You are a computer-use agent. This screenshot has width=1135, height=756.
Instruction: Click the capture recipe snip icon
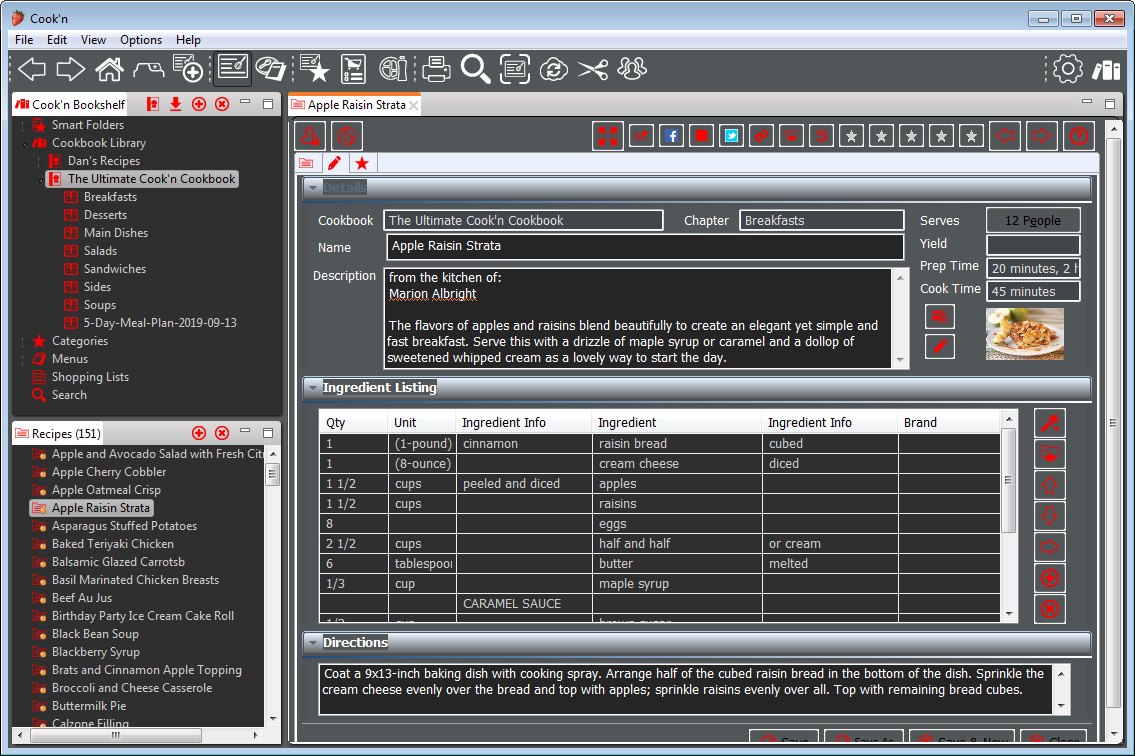515,69
